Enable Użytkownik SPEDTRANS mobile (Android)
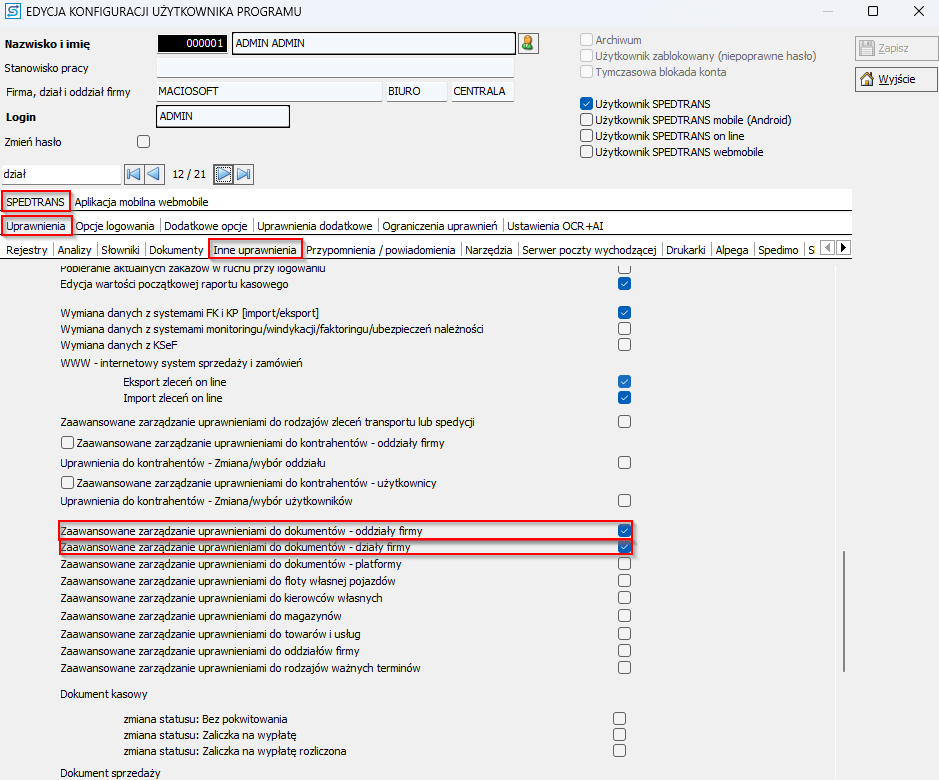Image resolution: width=939 pixels, height=780 pixels. click(x=586, y=120)
